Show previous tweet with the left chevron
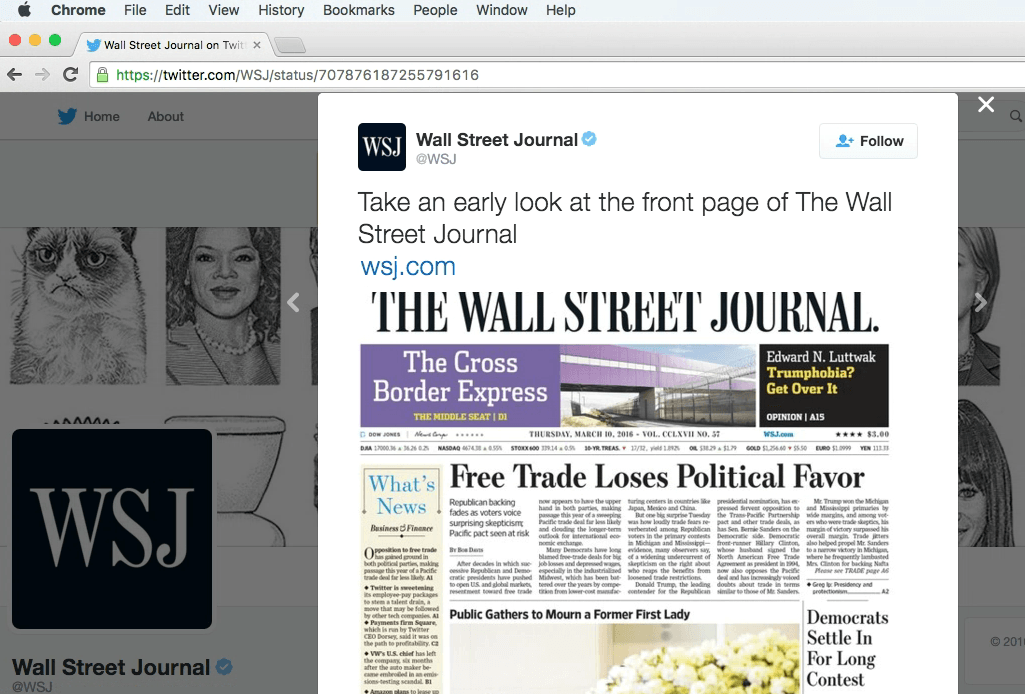The width and height of the screenshot is (1025, 694). click(294, 302)
